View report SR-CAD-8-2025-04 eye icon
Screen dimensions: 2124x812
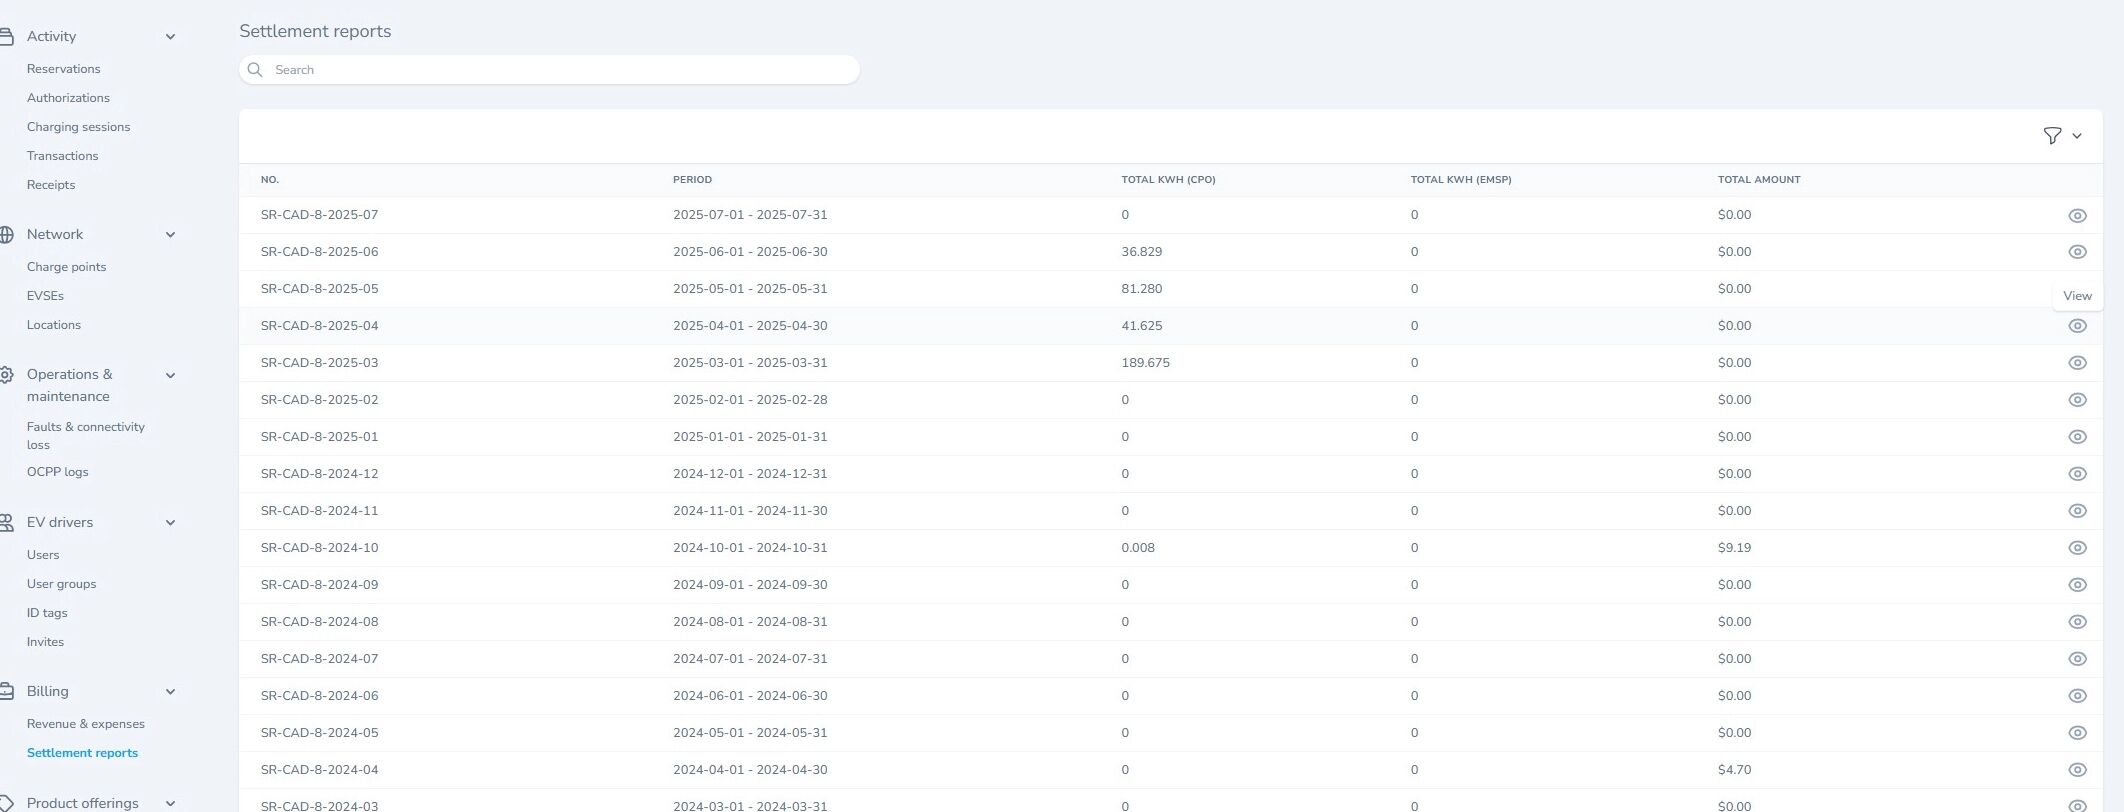click(2077, 326)
